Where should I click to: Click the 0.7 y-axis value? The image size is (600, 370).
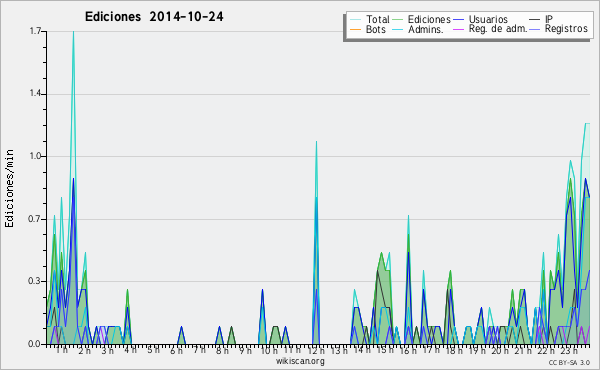coord(35,219)
